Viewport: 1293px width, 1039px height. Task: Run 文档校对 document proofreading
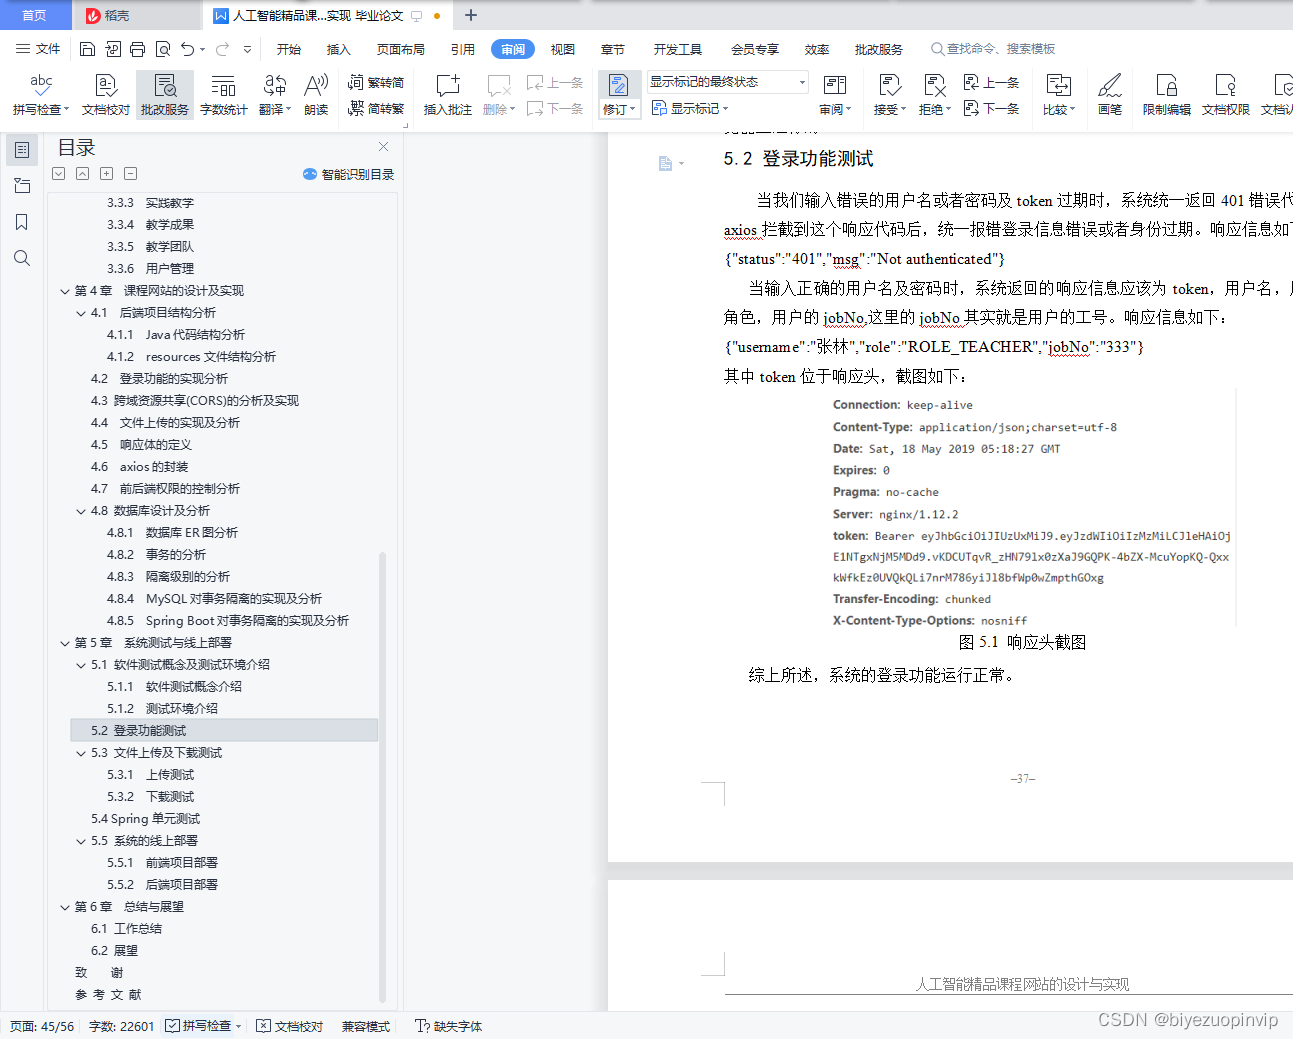(x=106, y=95)
